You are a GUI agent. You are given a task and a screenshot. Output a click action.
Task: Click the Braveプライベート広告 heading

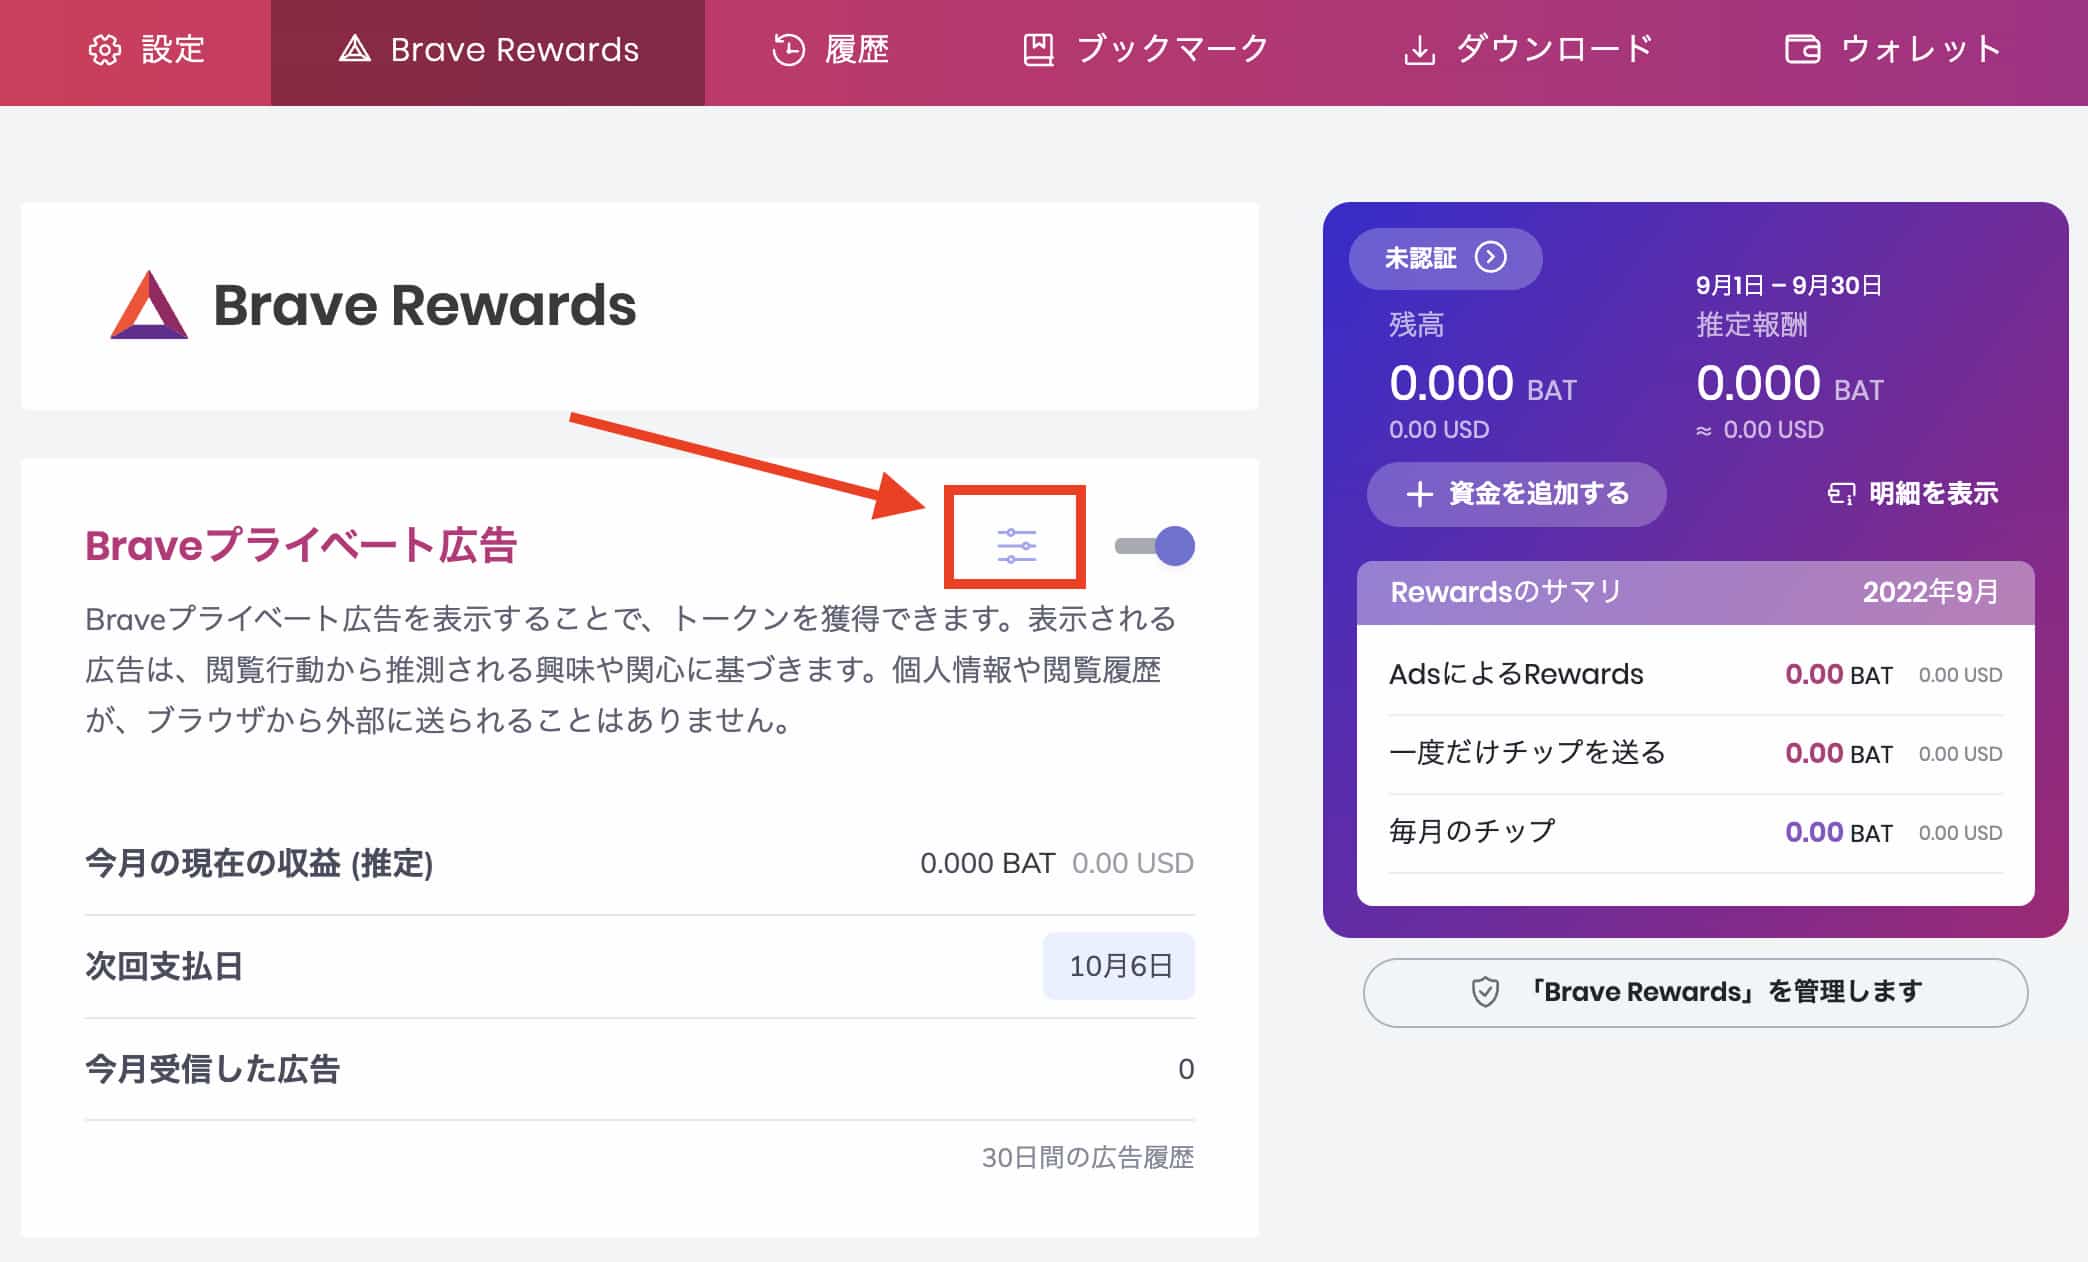300,546
